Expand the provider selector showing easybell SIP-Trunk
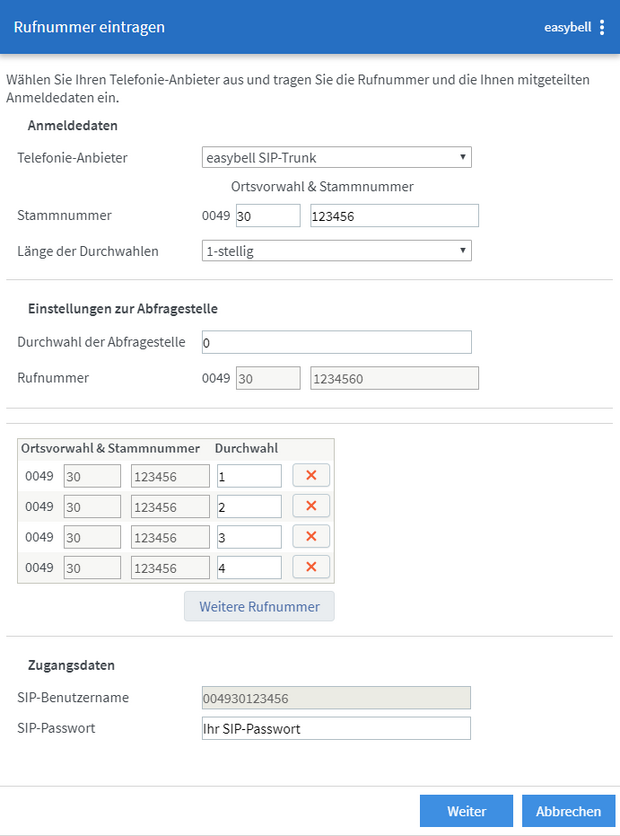The image size is (620, 836). click(336, 157)
